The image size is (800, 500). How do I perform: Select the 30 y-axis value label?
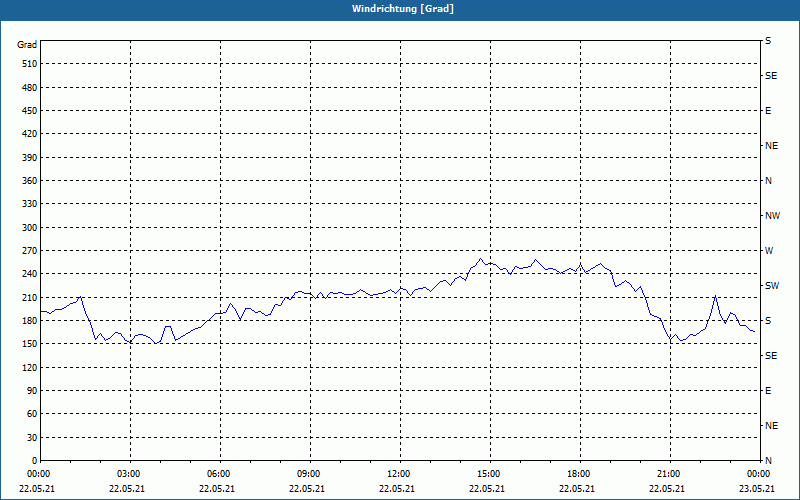(32, 437)
